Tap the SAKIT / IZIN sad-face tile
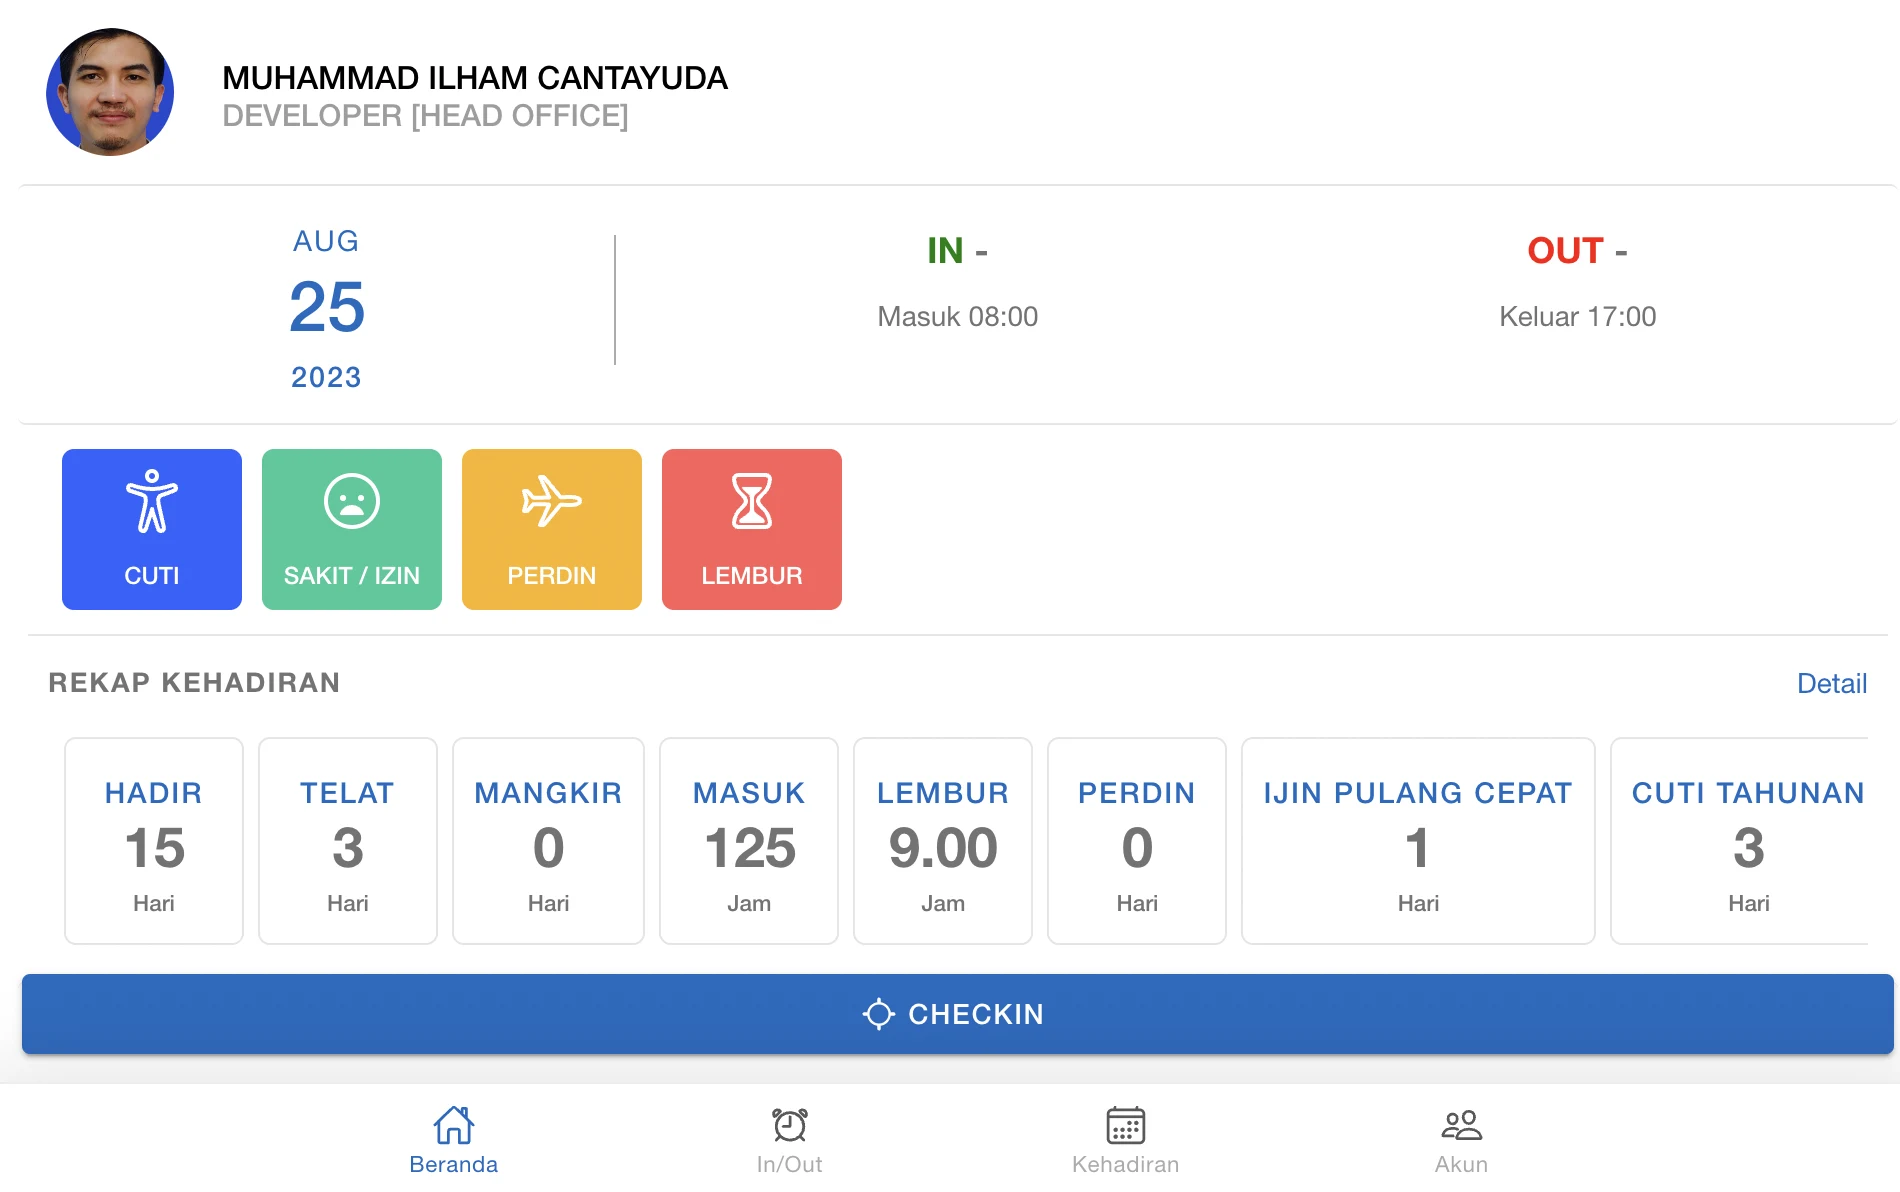Image resolution: width=1900 pixels, height=1192 pixels. (x=352, y=529)
